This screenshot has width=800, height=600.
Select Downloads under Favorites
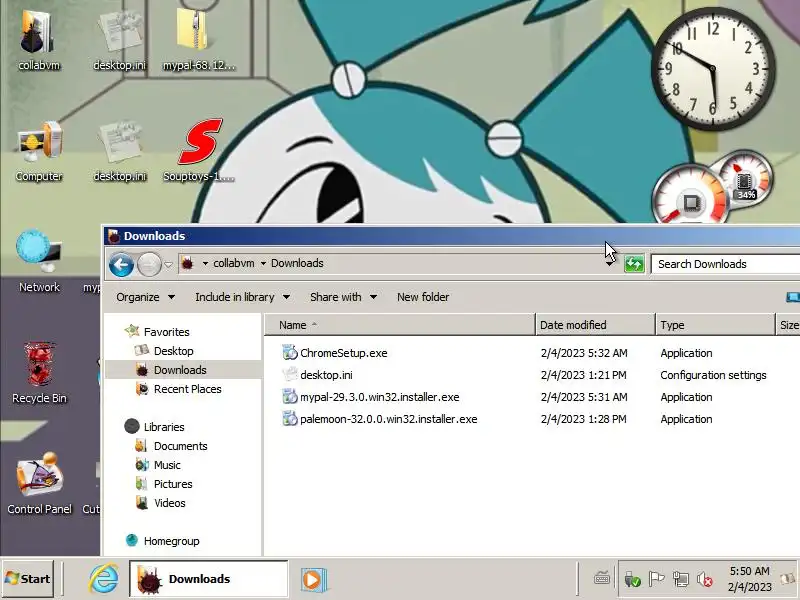pos(180,370)
